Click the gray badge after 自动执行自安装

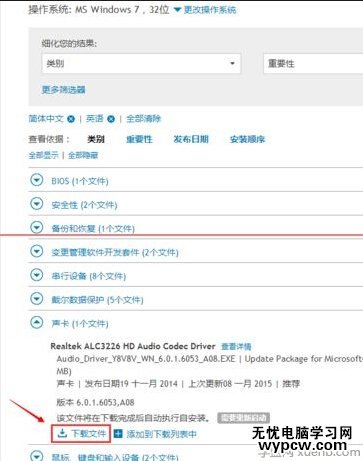pyautogui.click(x=243, y=418)
